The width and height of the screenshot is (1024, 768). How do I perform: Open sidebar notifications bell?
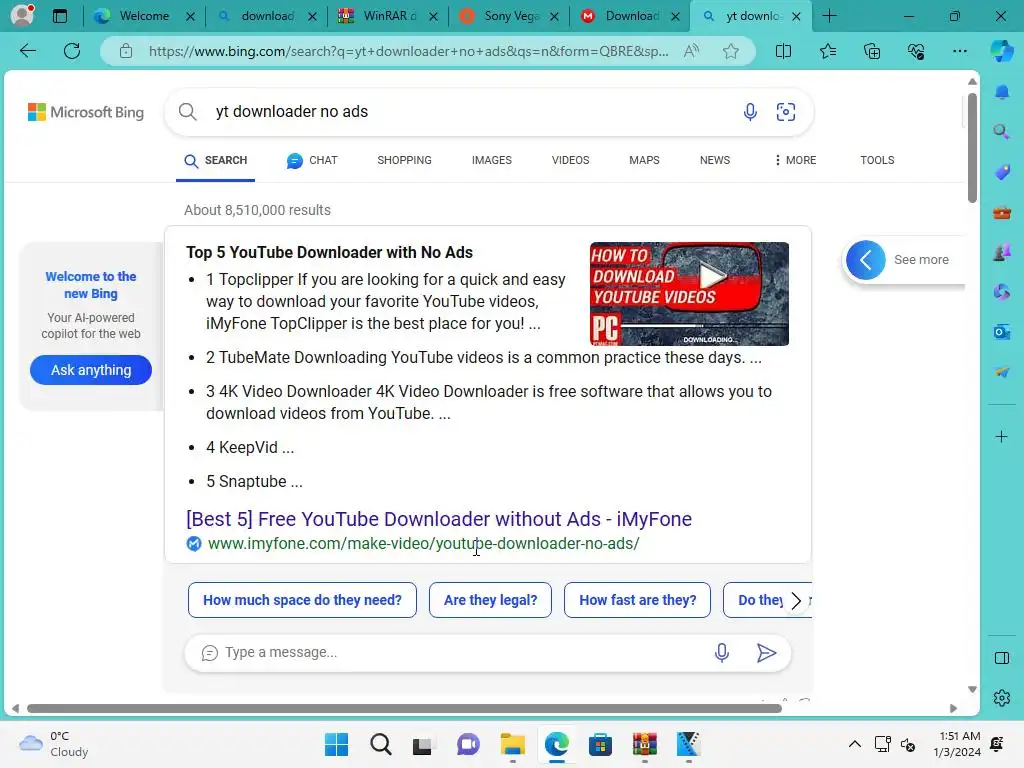pos(1002,92)
